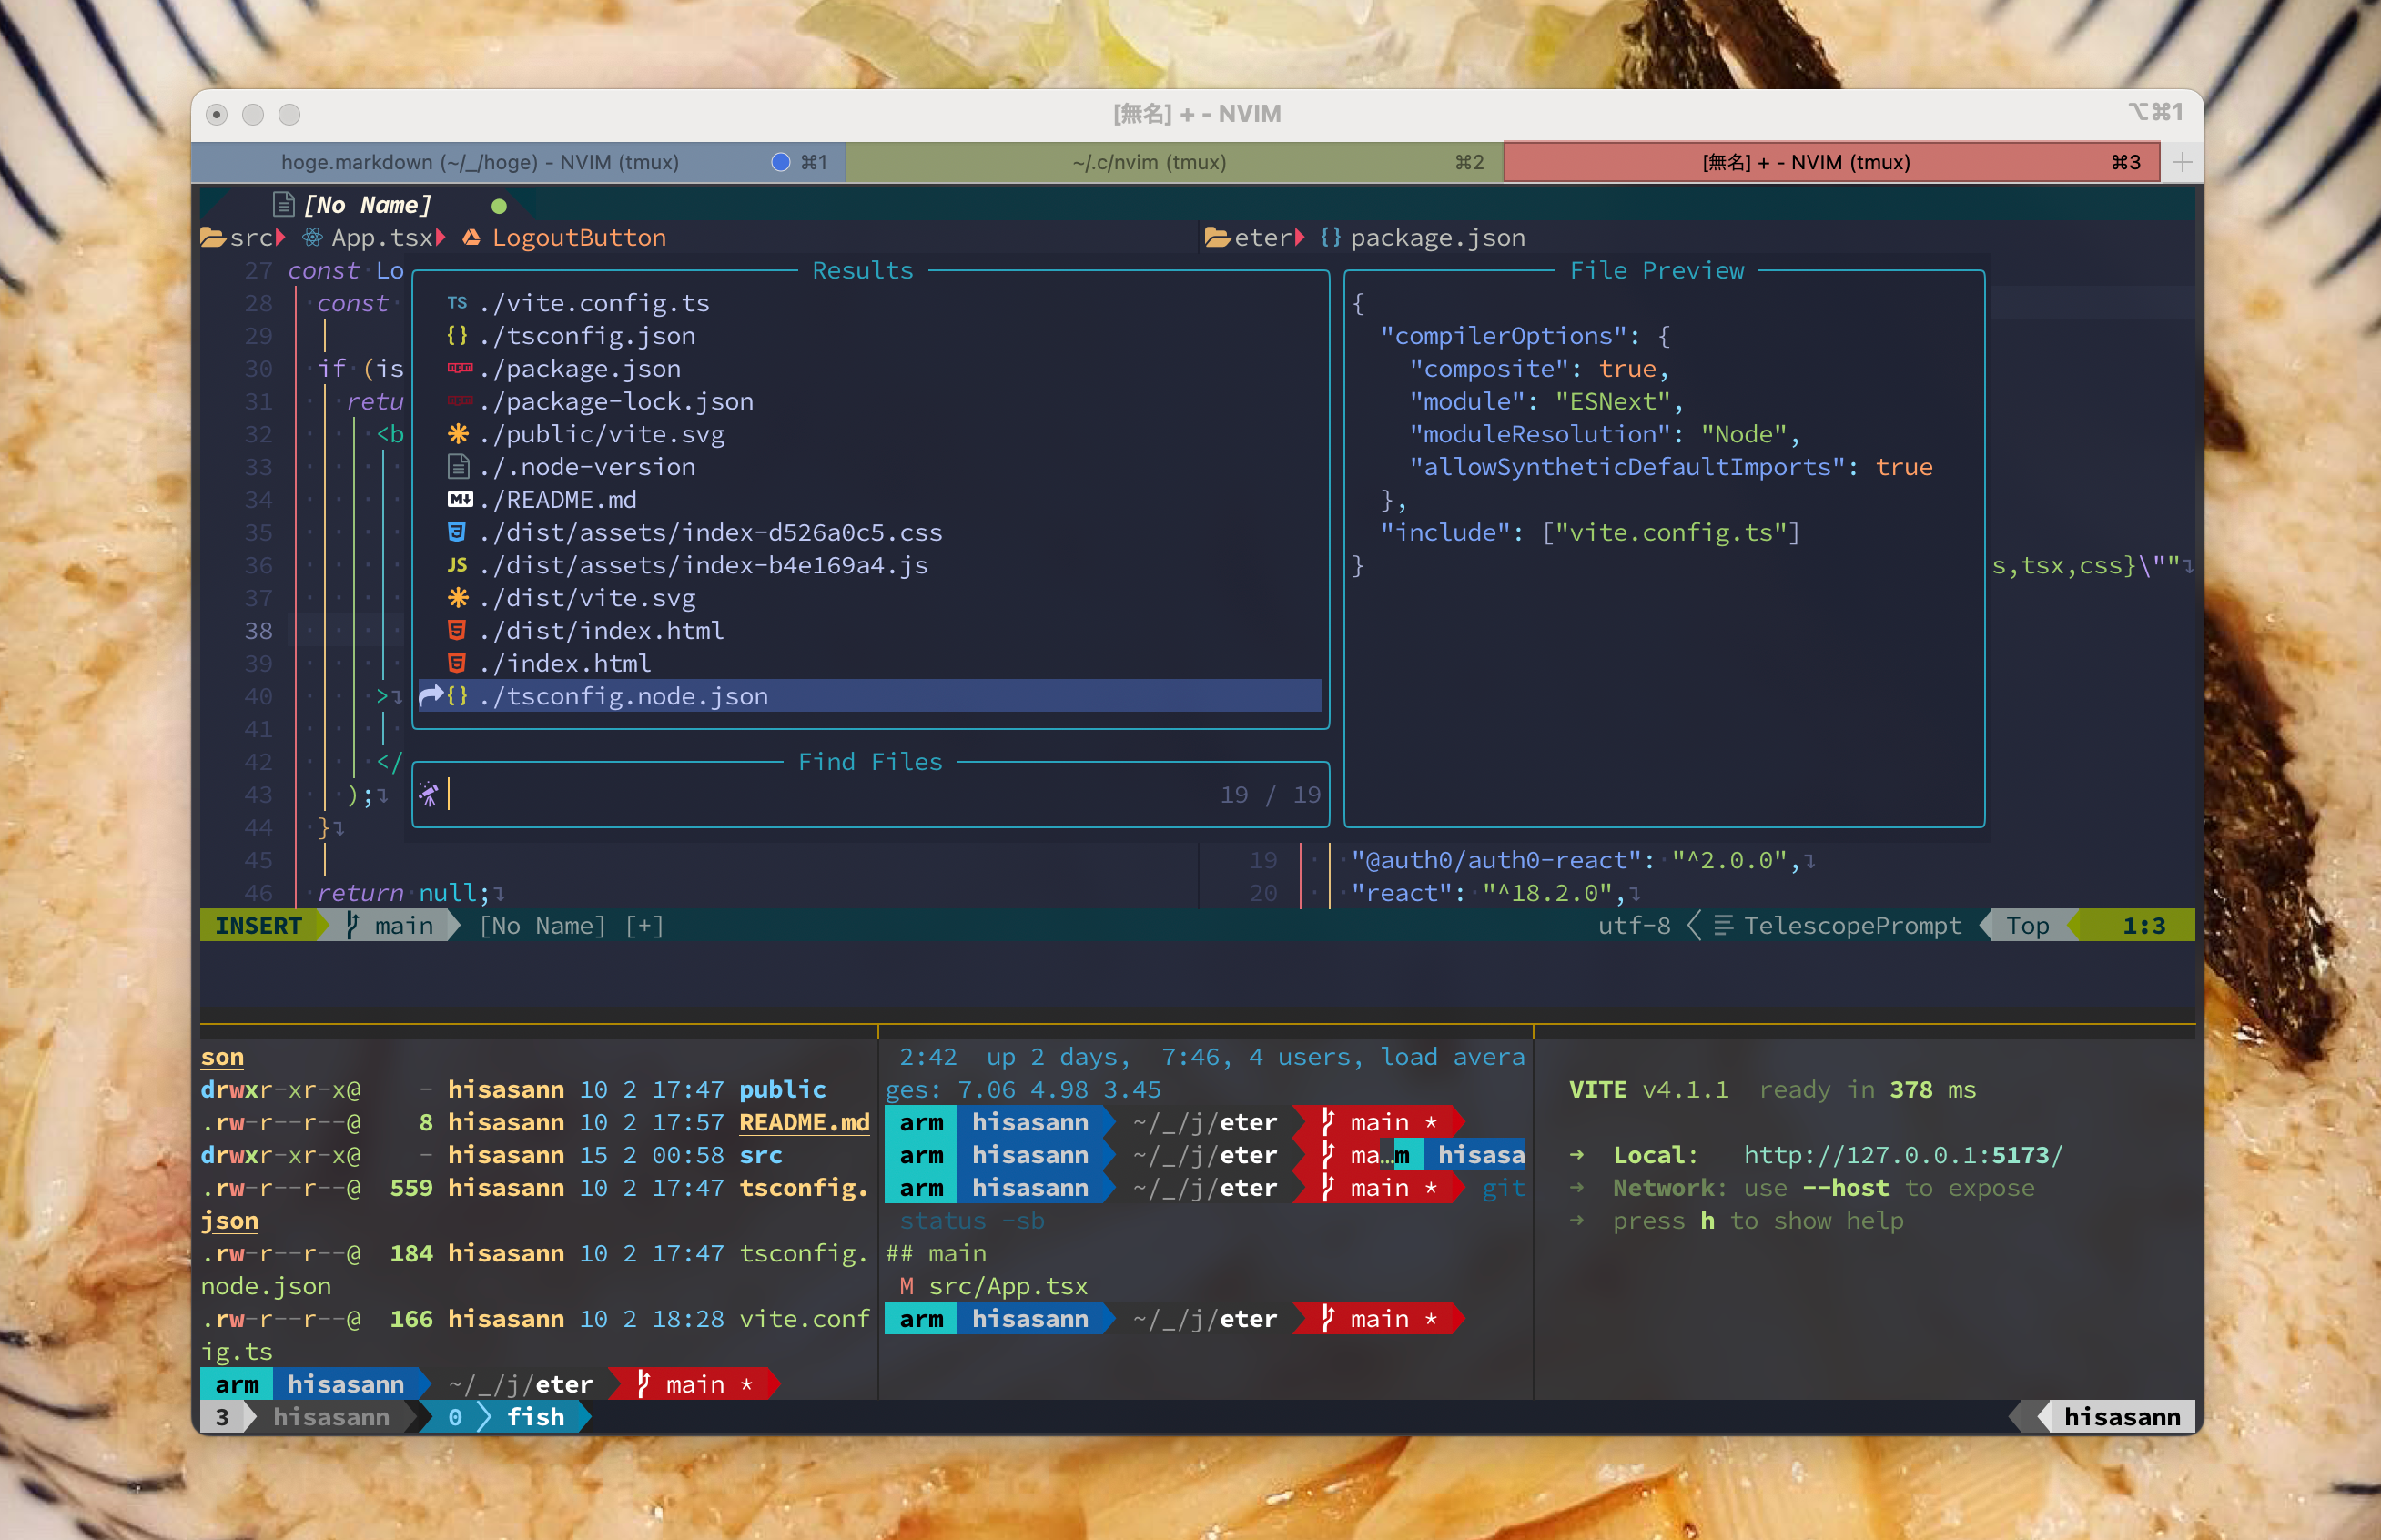2381x1540 pixels.
Task: Click public directory in ls output
Action: (783, 1089)
